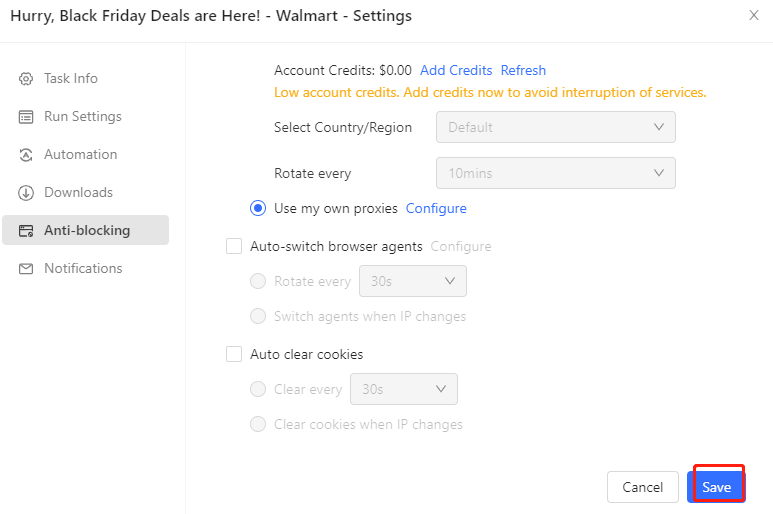Click the Anti-blocking sidebar icon
Image resolution: width=773 pixels, height=514 pixels.
[x=26, y=231]
